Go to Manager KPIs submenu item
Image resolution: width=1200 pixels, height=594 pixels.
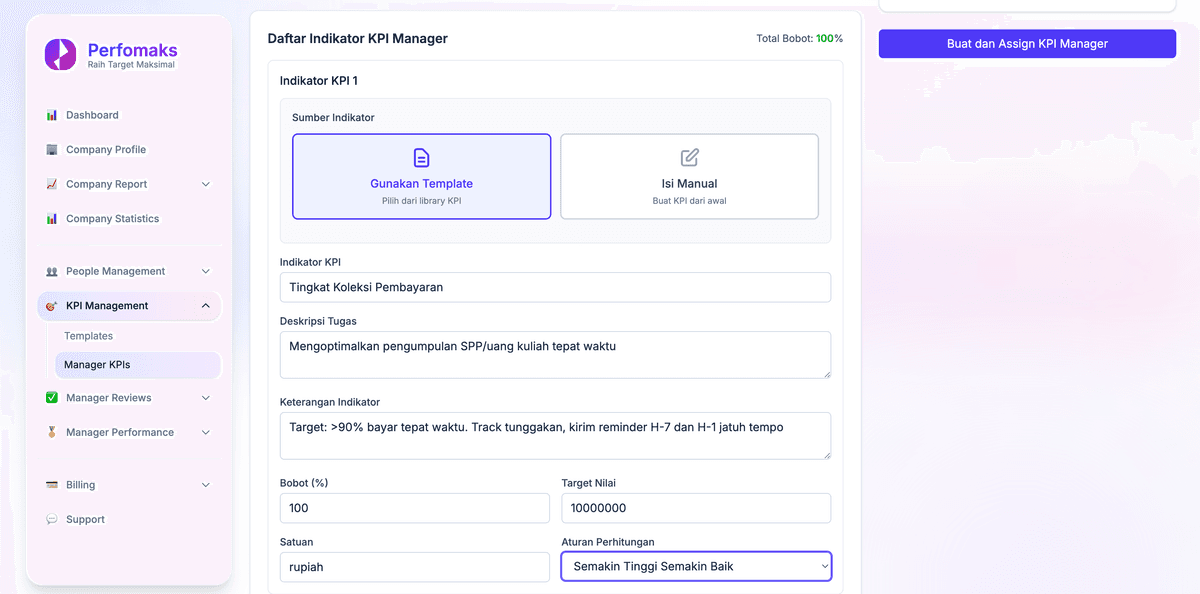(97, 365)
